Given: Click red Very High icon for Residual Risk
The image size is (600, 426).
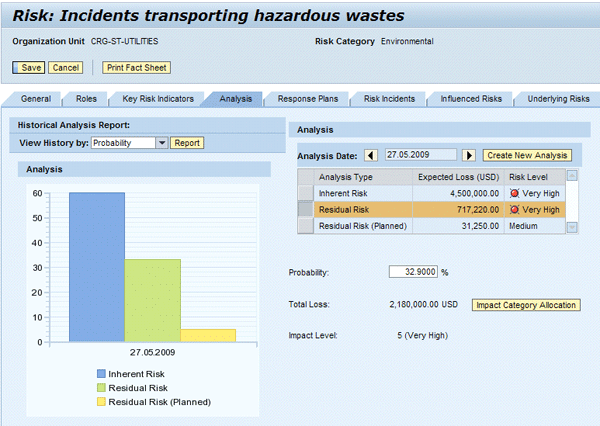Looking at the screenshot, I should 515,210.
